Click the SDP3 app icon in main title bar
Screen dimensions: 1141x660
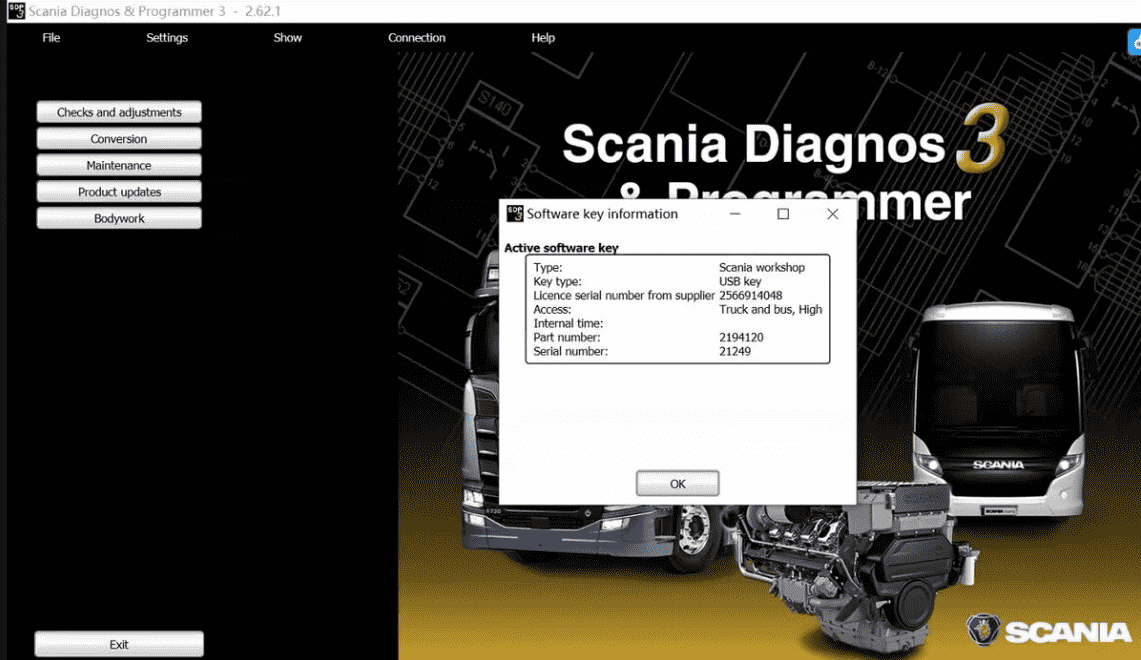(x=15, y=11)
